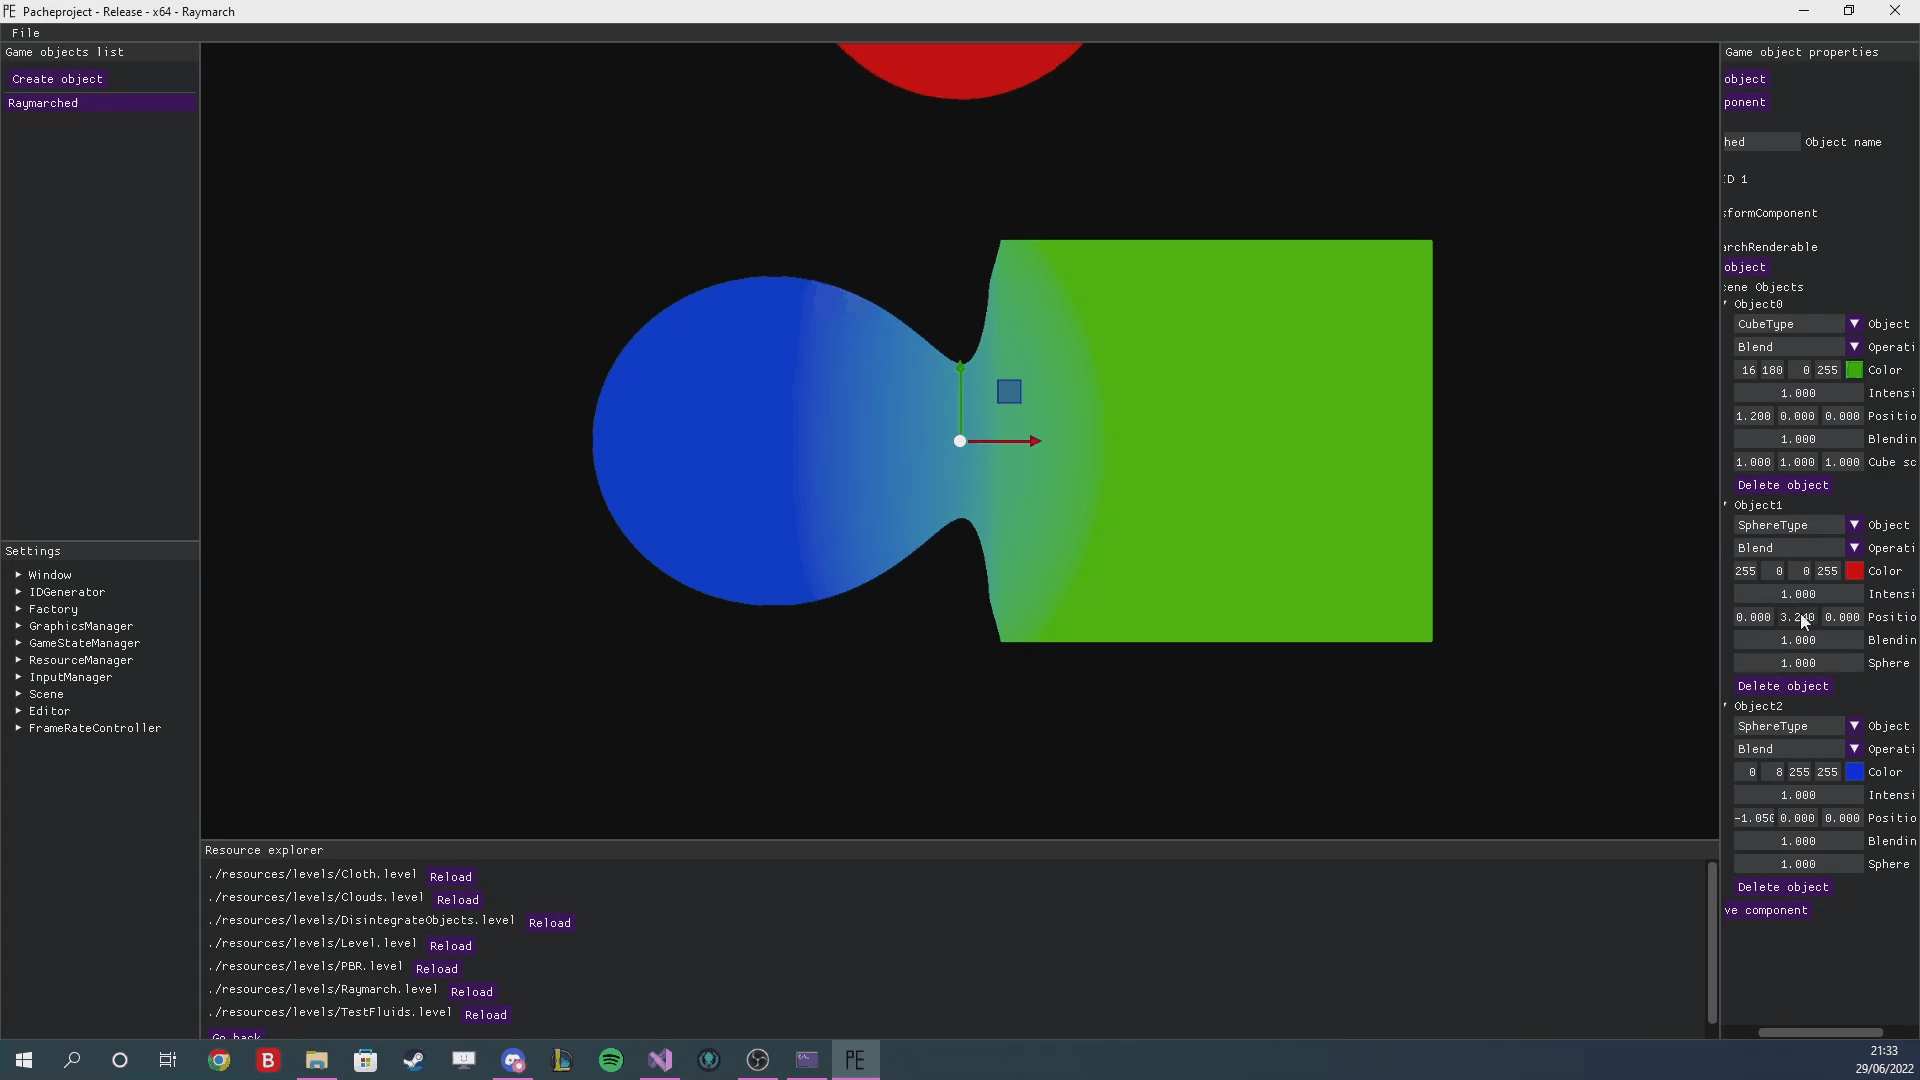This screenshot has width=1920, height=1080.
Task: Open Steam from the taskbar
Action: pyautogui.click(x=414, y=1060)
